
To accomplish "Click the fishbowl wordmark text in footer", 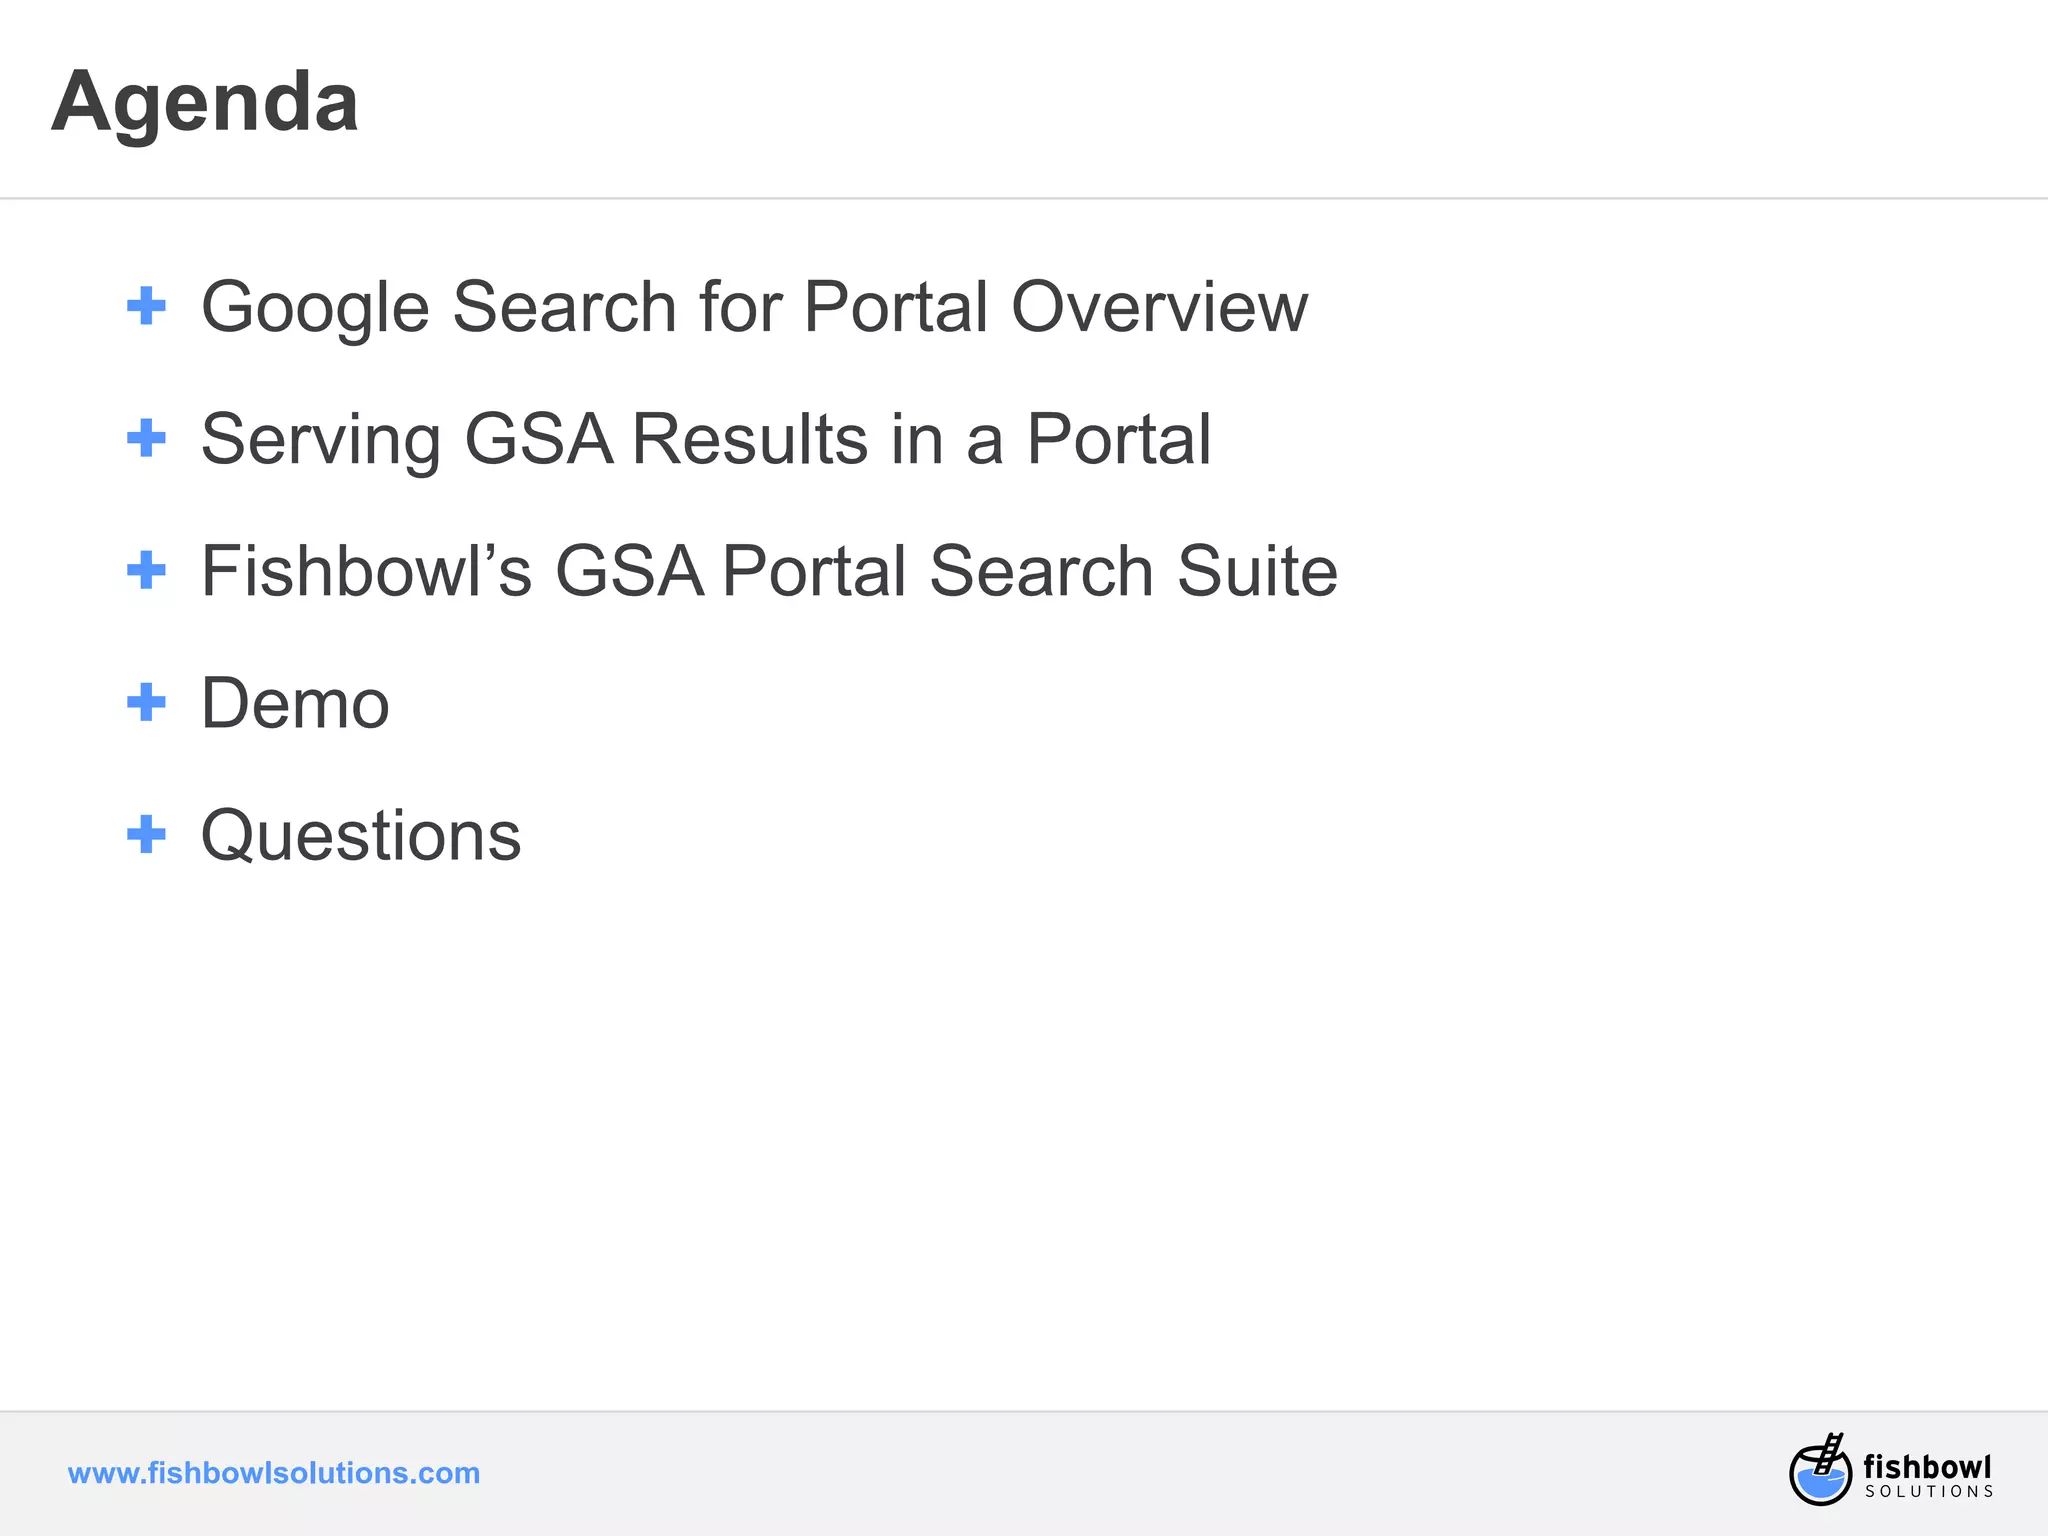I will [1927, 1466].
